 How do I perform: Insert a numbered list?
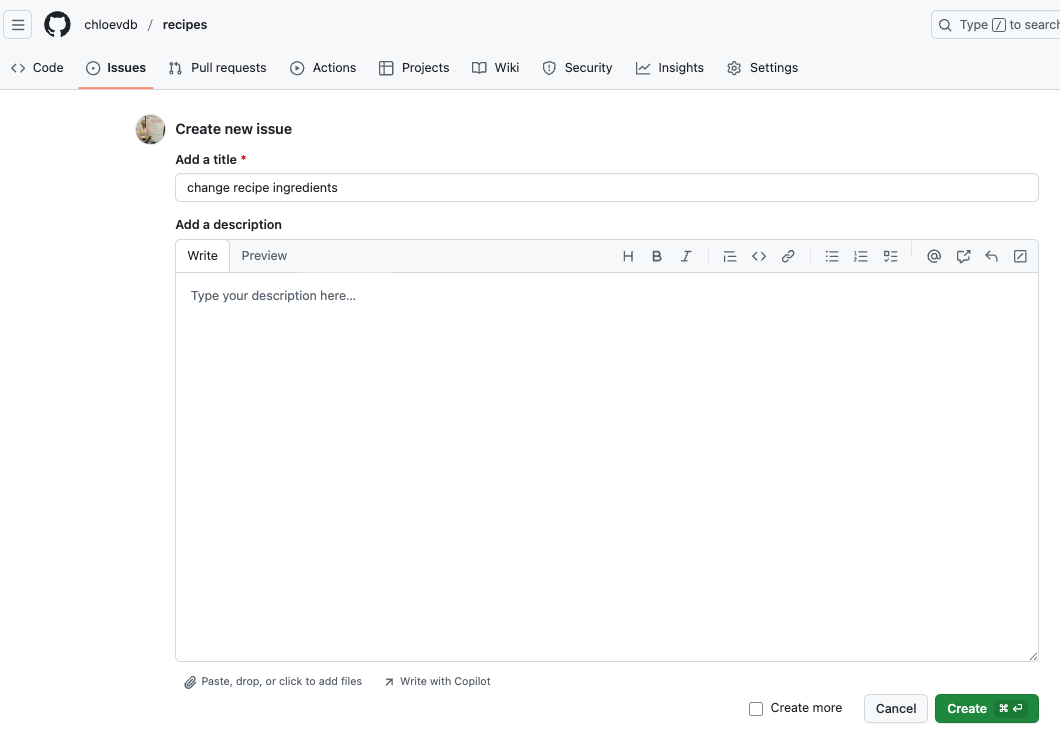click(x=861, y=256)
